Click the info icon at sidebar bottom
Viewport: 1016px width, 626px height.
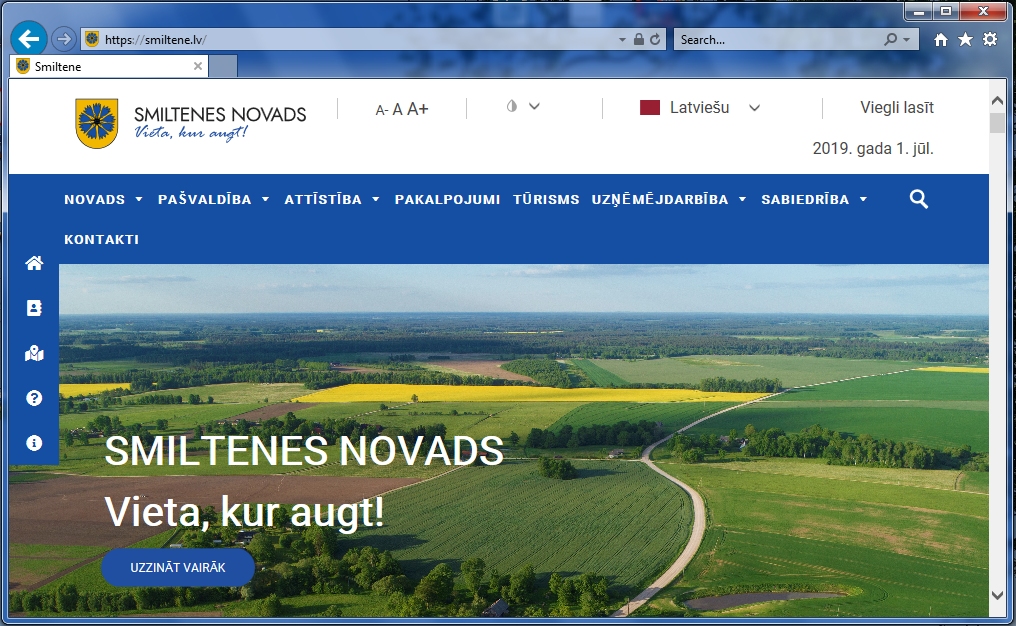tap(34, 443)
